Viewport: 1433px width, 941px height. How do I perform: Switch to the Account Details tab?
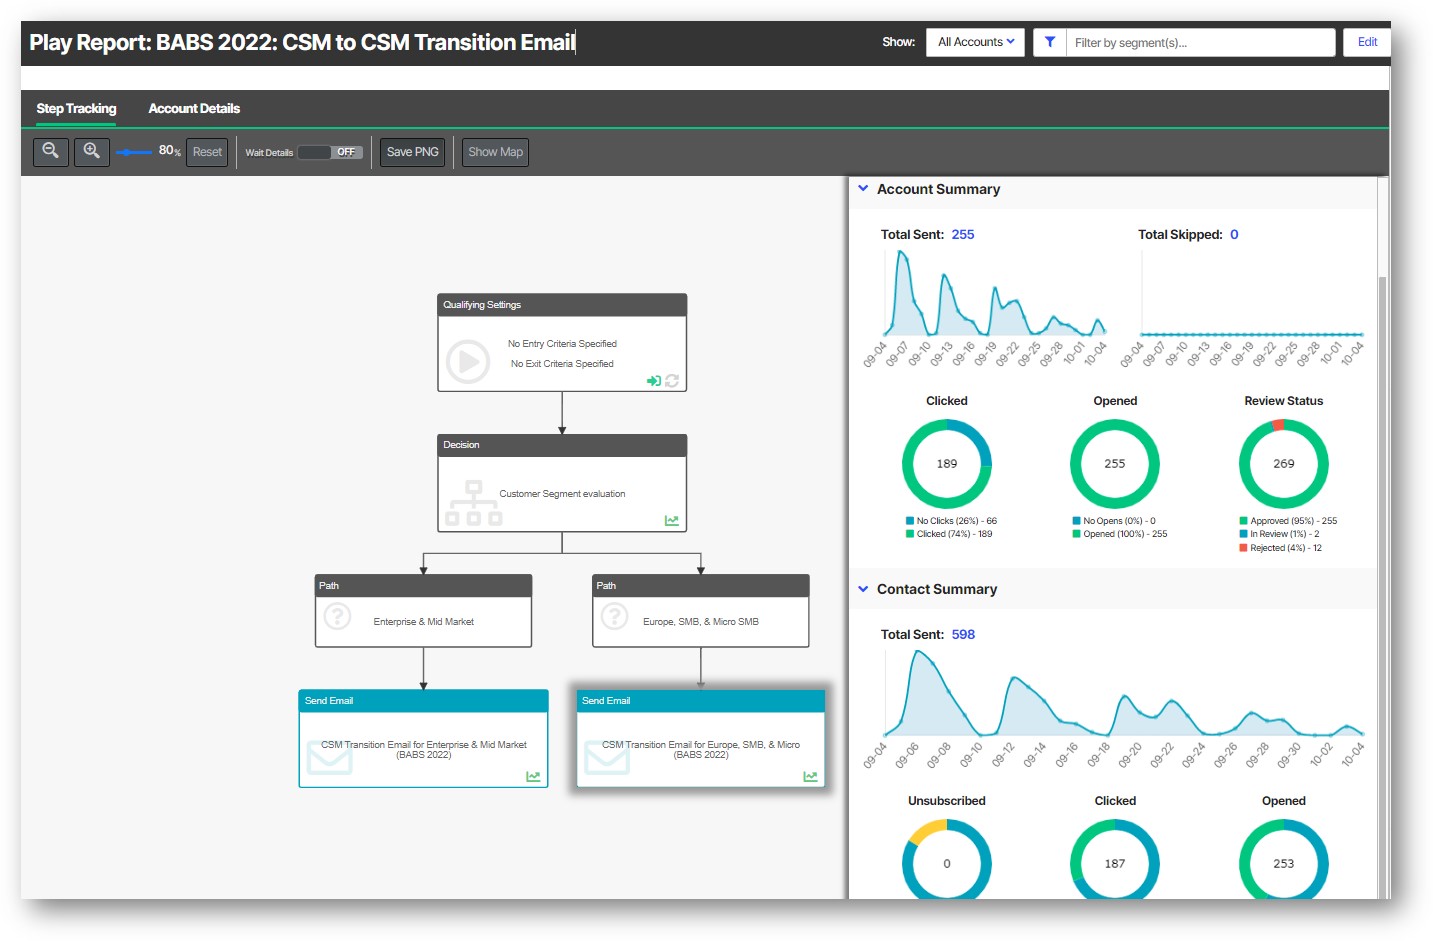[x=193, y=108]
